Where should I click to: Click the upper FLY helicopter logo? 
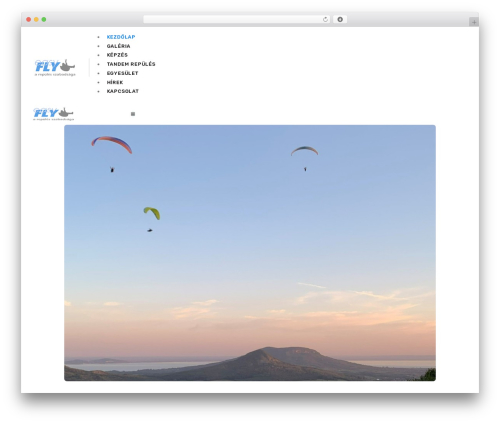tap(55, 68)
